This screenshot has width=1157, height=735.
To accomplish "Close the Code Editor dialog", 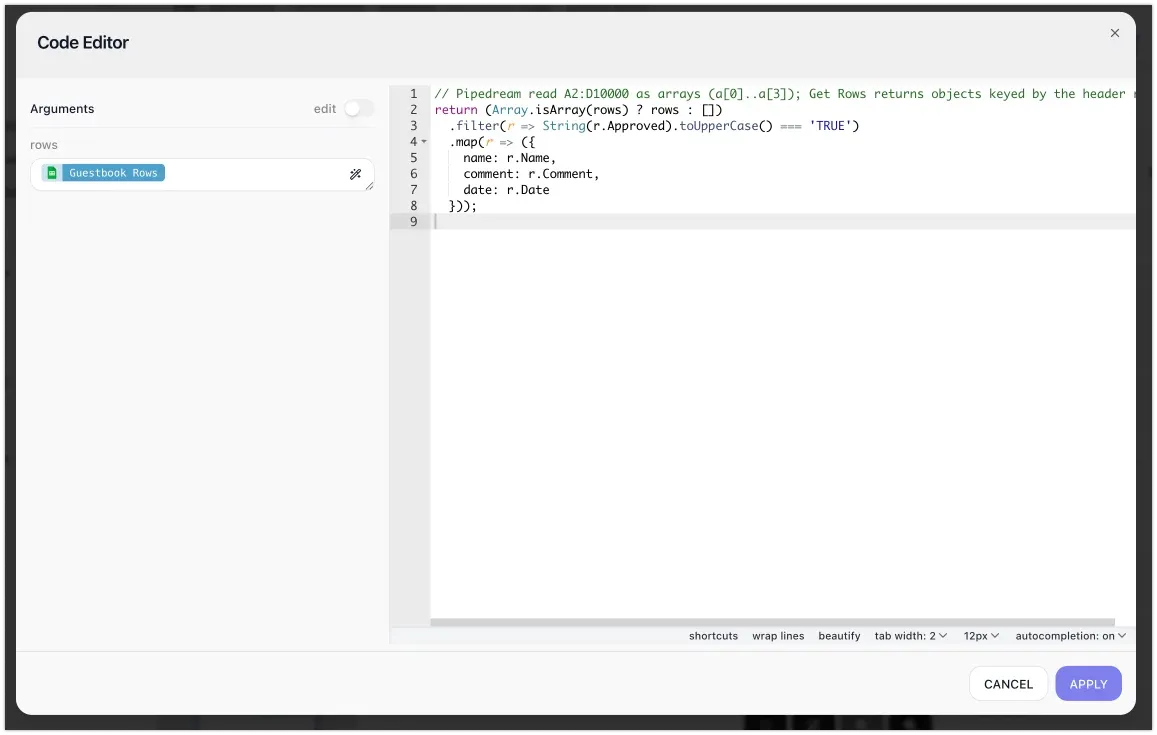I will (x=1114, y=33).
